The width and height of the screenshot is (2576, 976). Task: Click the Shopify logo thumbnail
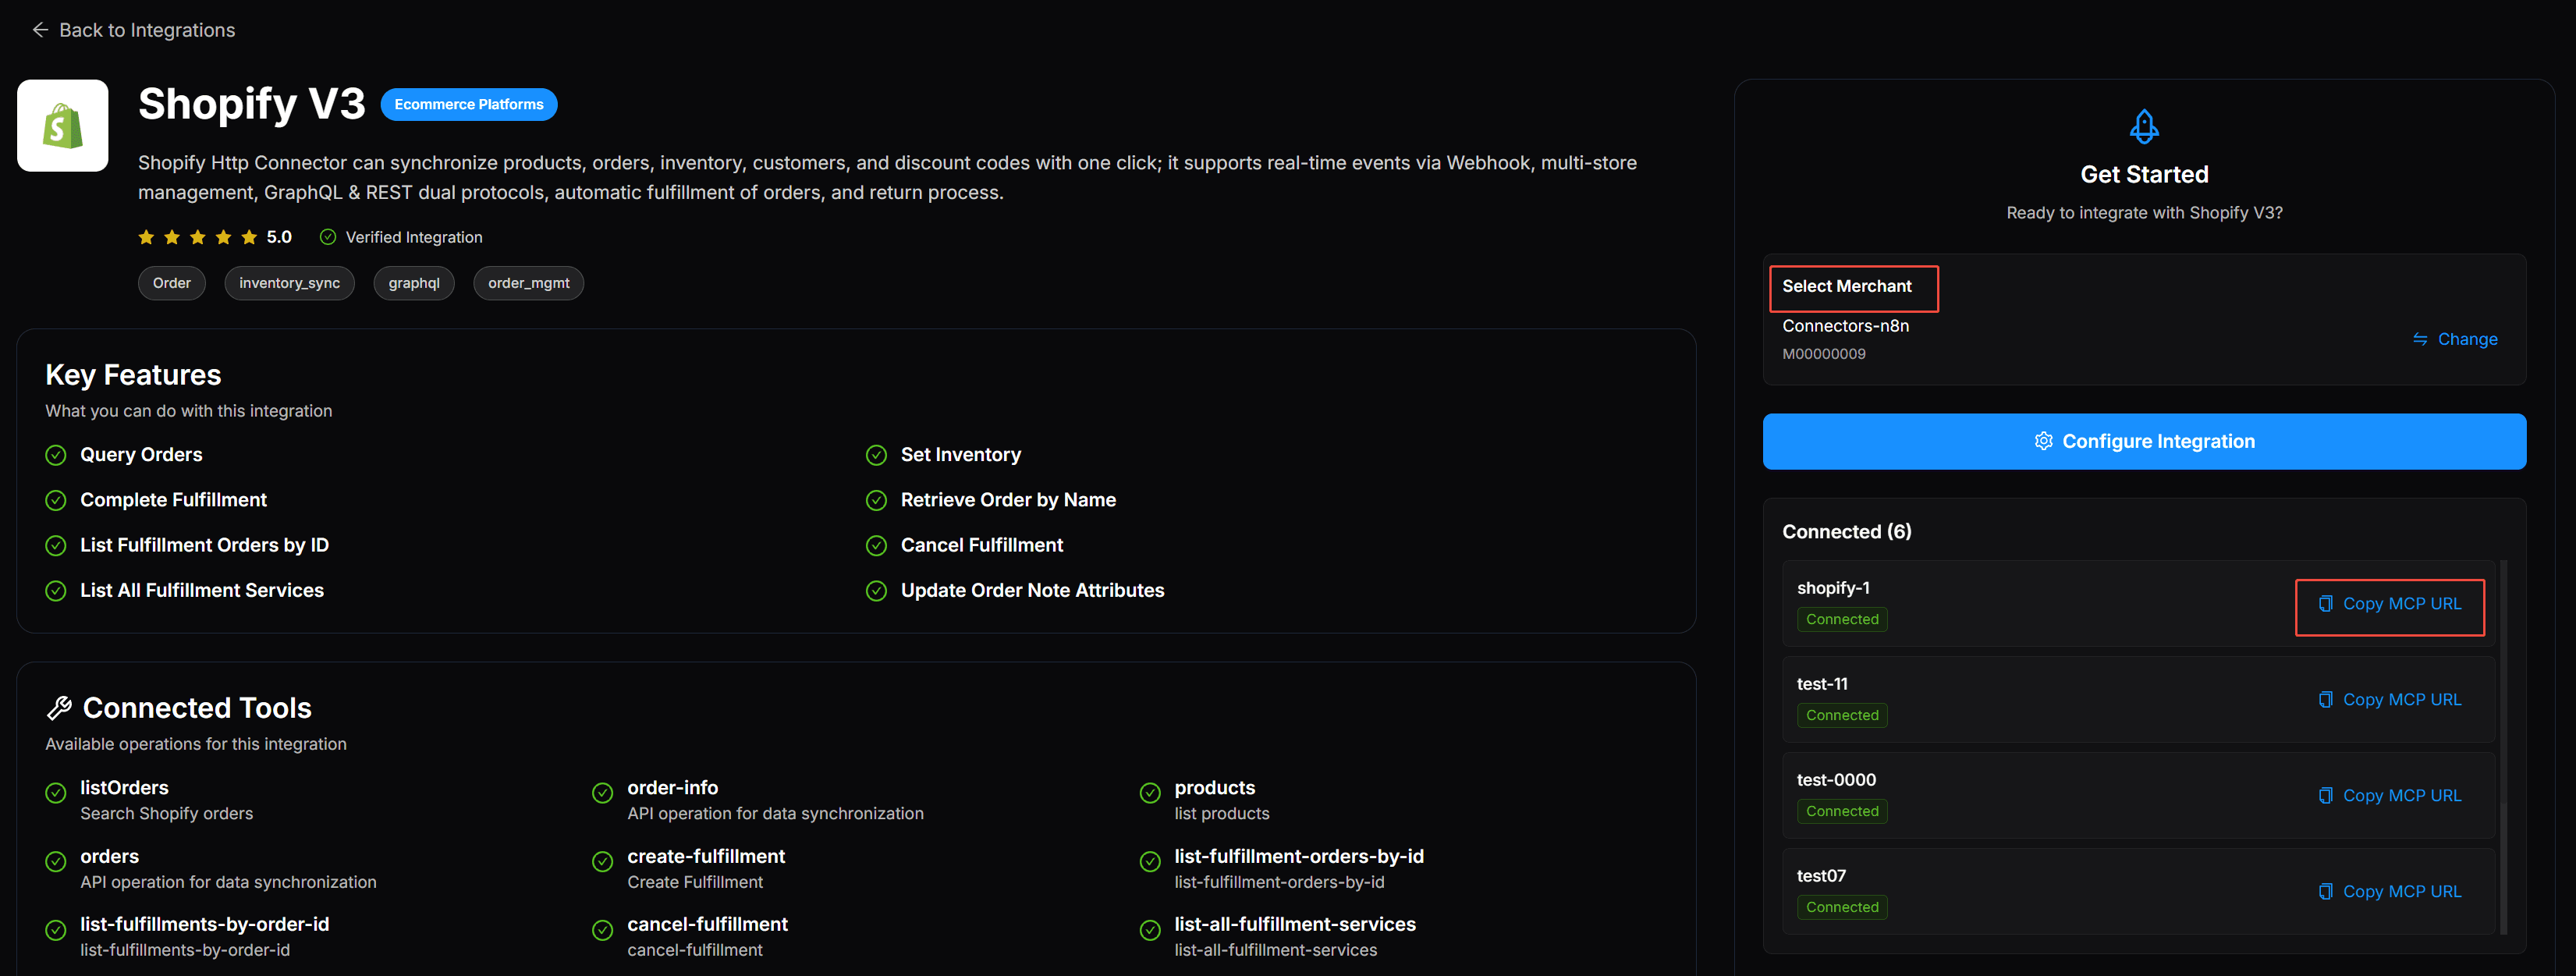pyautogui.click(x=62, y=126)
